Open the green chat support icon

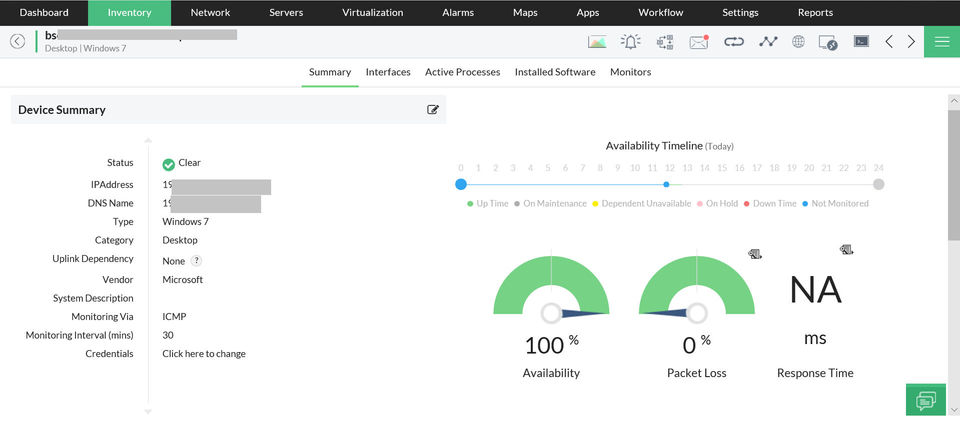pos(926,399)
